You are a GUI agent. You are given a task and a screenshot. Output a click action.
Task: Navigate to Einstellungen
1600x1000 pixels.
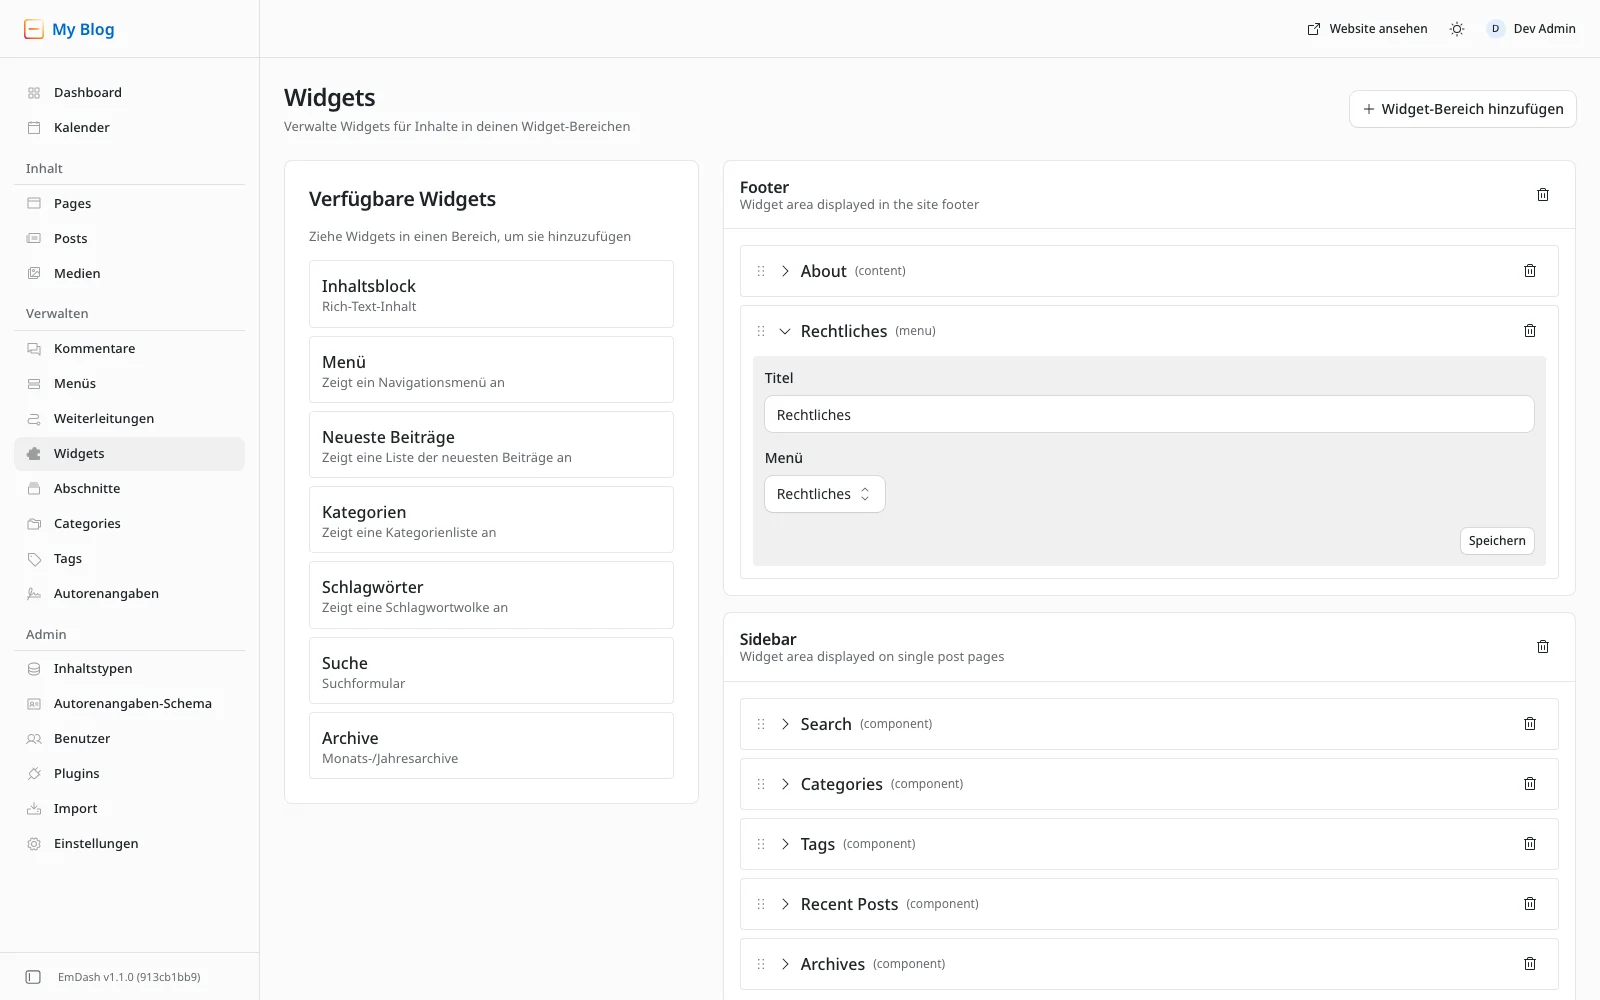[130, 844]
